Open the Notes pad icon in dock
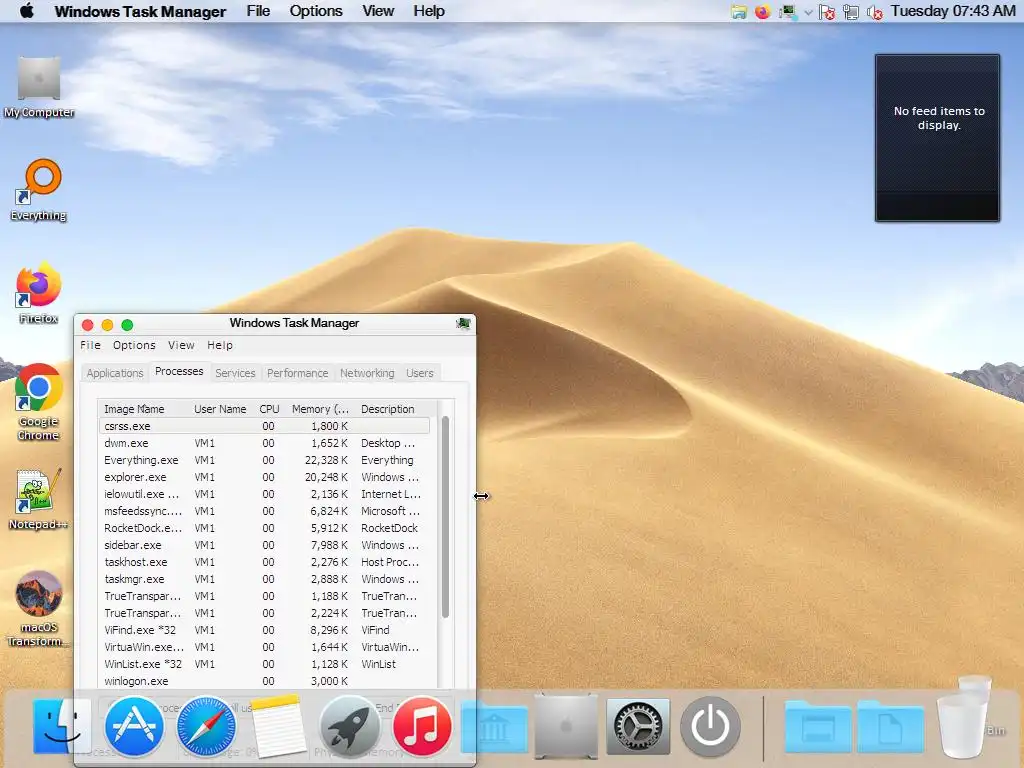Viewport: 1024px width, 768px height. pos(278,726)
